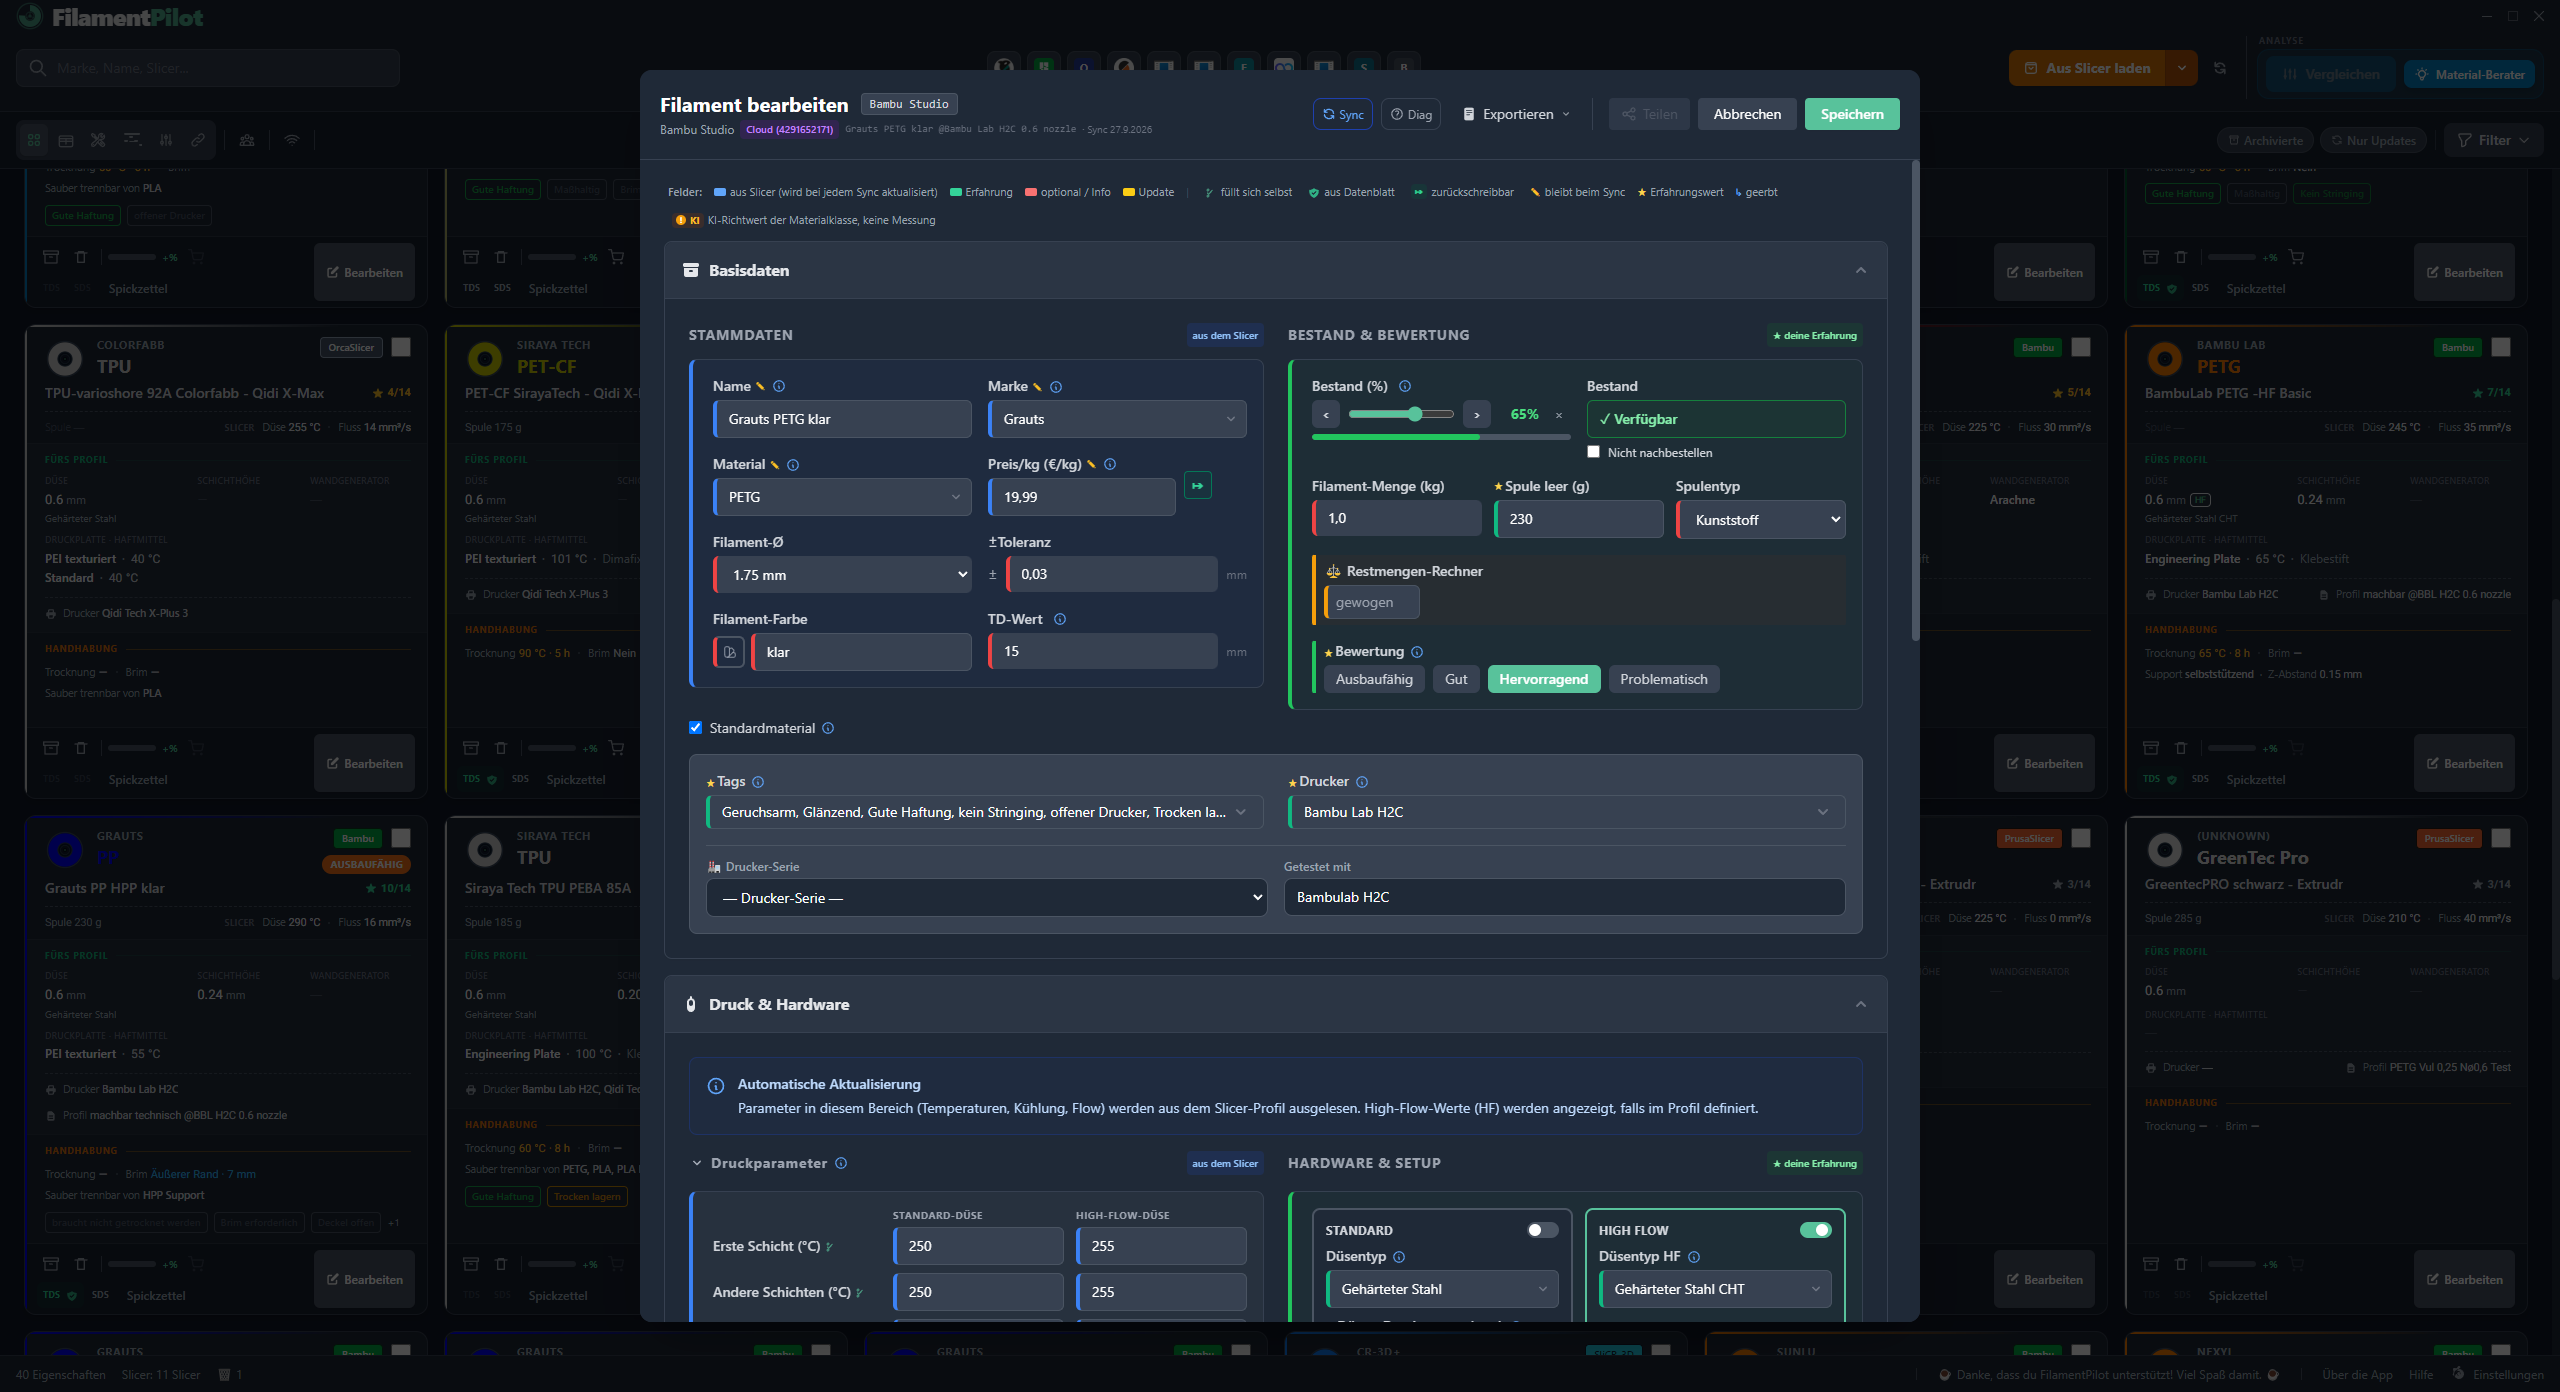Collapse the Druckparameter subsection chevron
Image resolution: width=2560 pixels, height=1392 pixels.
pyautogui.click(x=697, y=1164)
